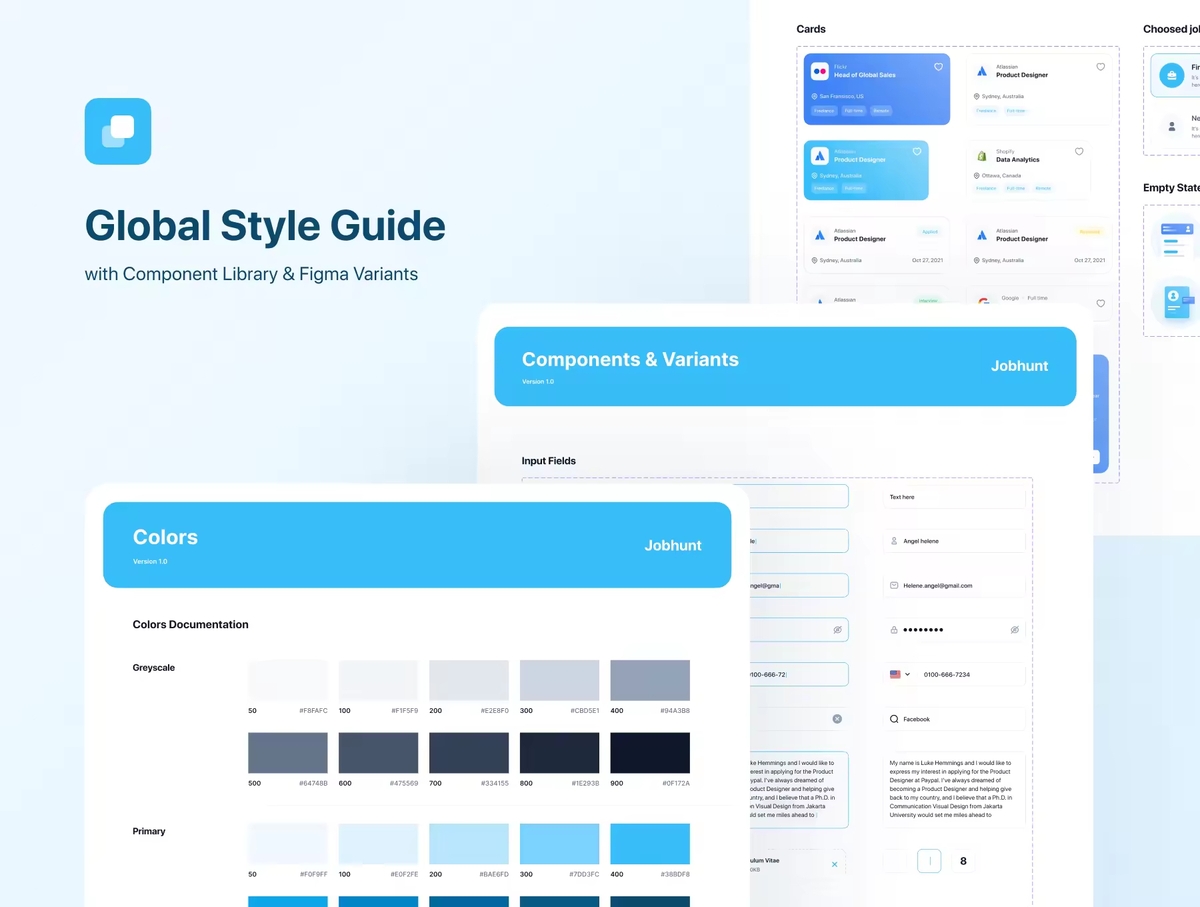Select the Greyscale 400 color swatch
Image resolution: width=1200 pixels, height=907 pixels.
point(649,680)
